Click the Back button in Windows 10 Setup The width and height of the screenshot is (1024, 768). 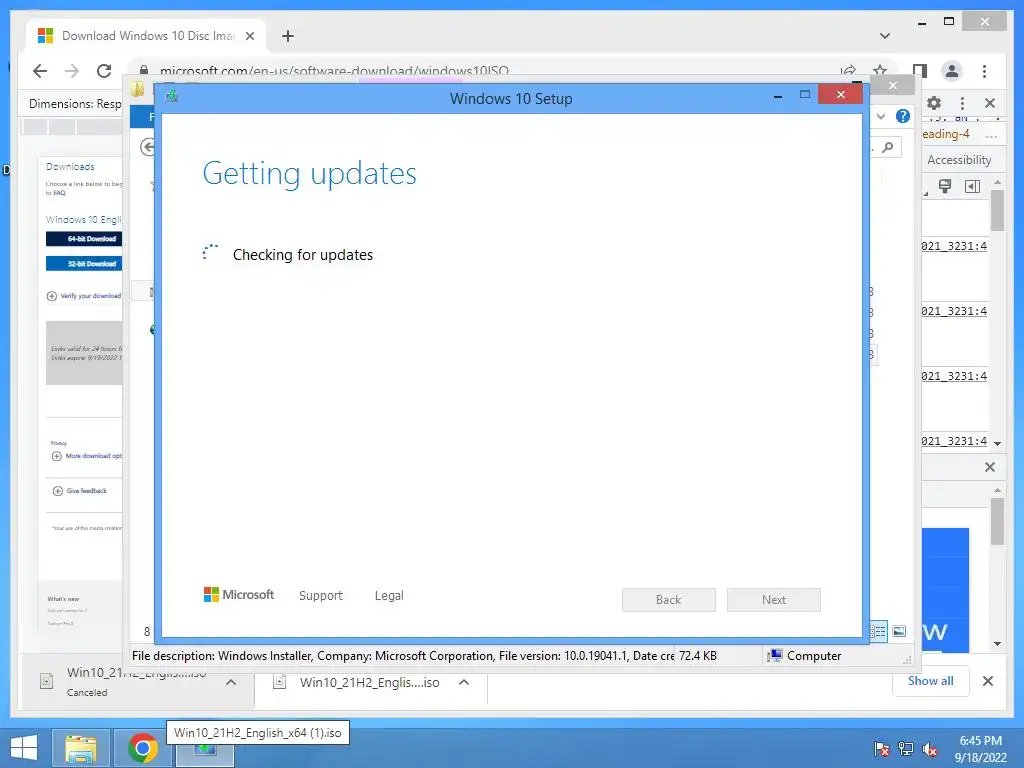669,600
